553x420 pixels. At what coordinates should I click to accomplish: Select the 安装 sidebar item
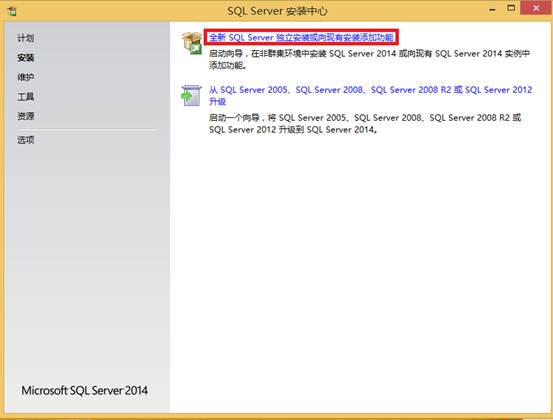(26, 57)
